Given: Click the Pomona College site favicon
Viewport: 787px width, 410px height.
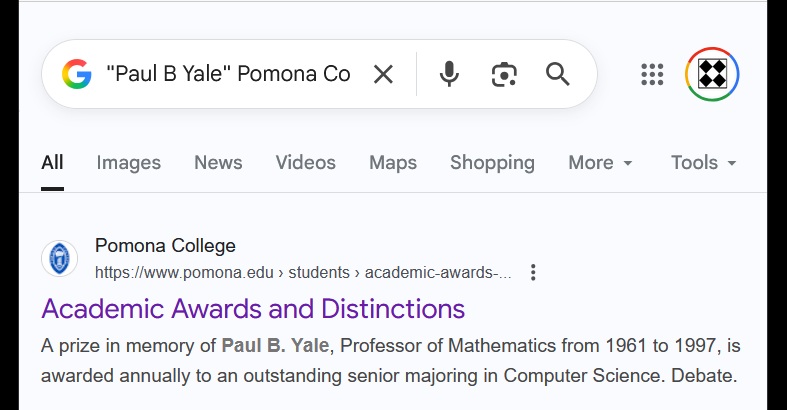Looking at the screenshot, I should 59,258.
